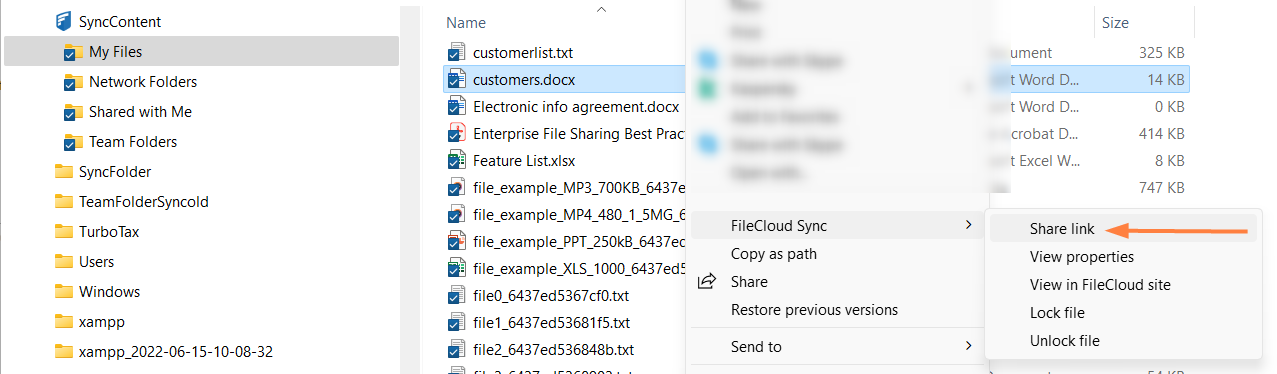Choose Share link in the submenu

click(1062, 229)
